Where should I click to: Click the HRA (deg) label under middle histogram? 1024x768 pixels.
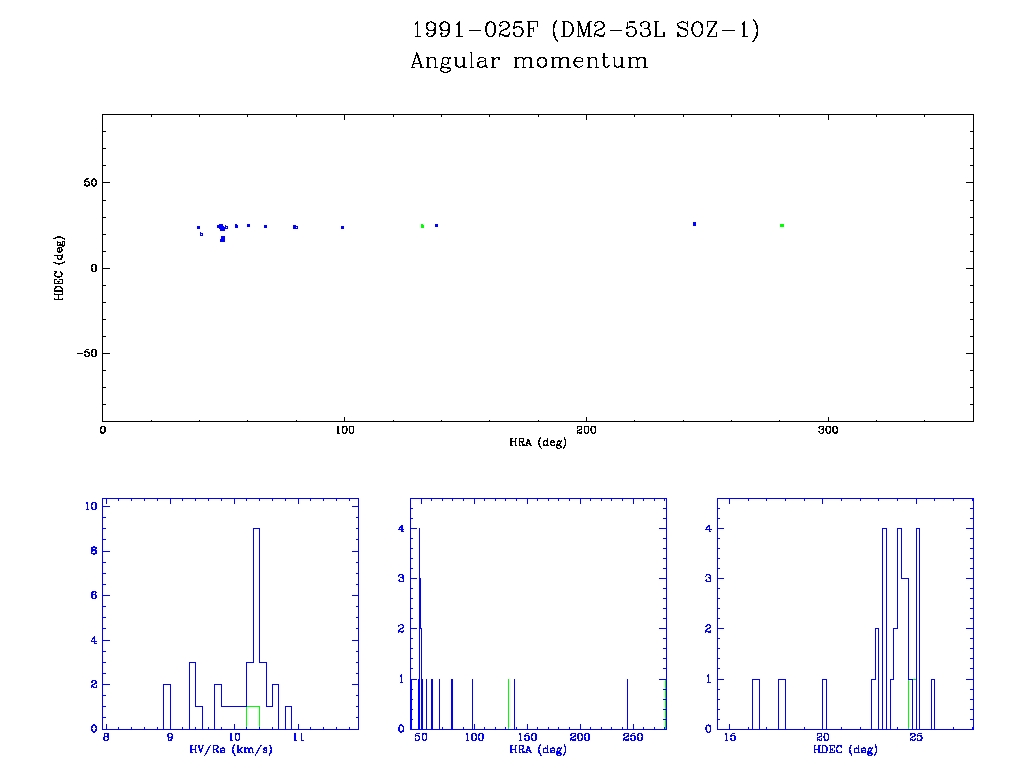537,749
